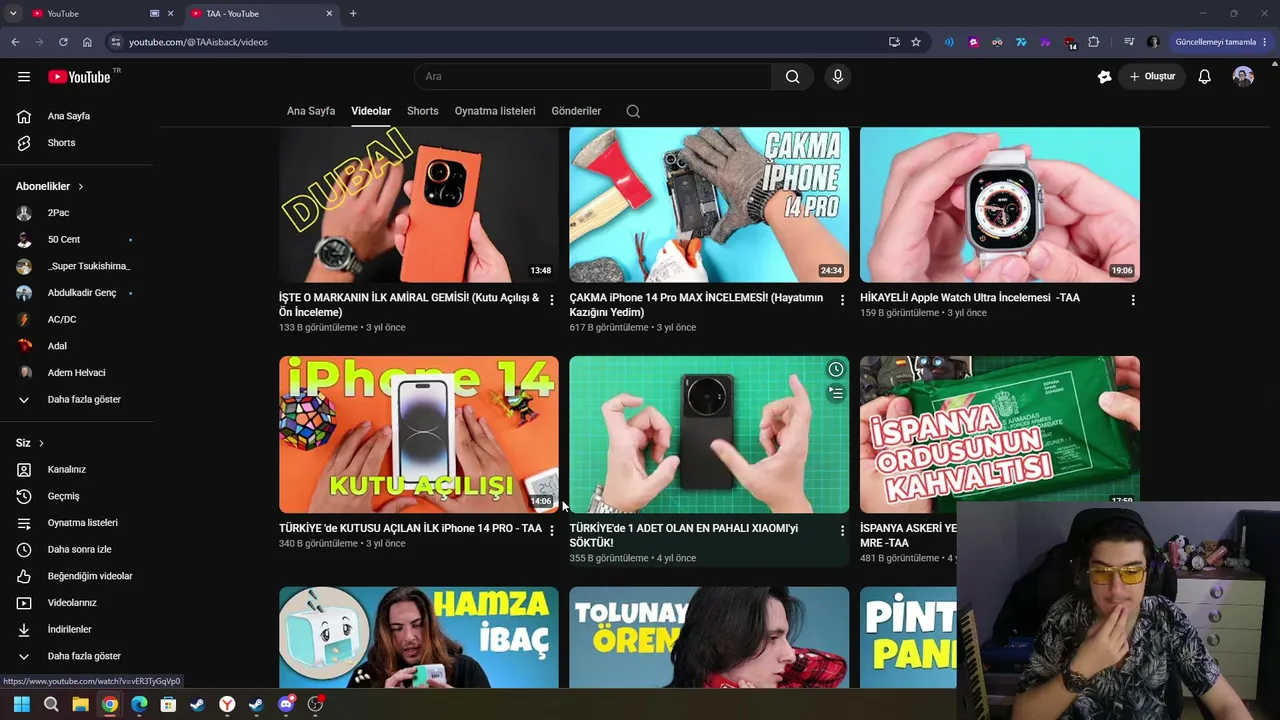This screenshot has width=1280, height=720.
Task: Open Microsoft Store from the taskbar
Action: (x=168, y=704)
